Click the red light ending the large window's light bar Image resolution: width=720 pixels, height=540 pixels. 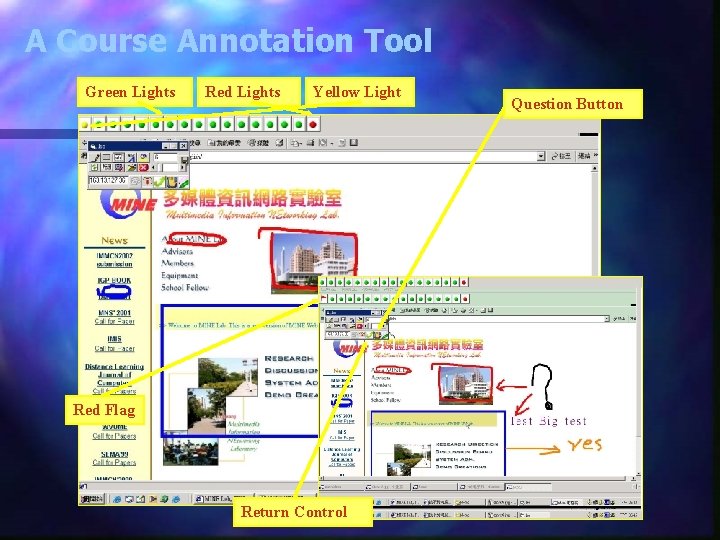(x=313, y=124)
